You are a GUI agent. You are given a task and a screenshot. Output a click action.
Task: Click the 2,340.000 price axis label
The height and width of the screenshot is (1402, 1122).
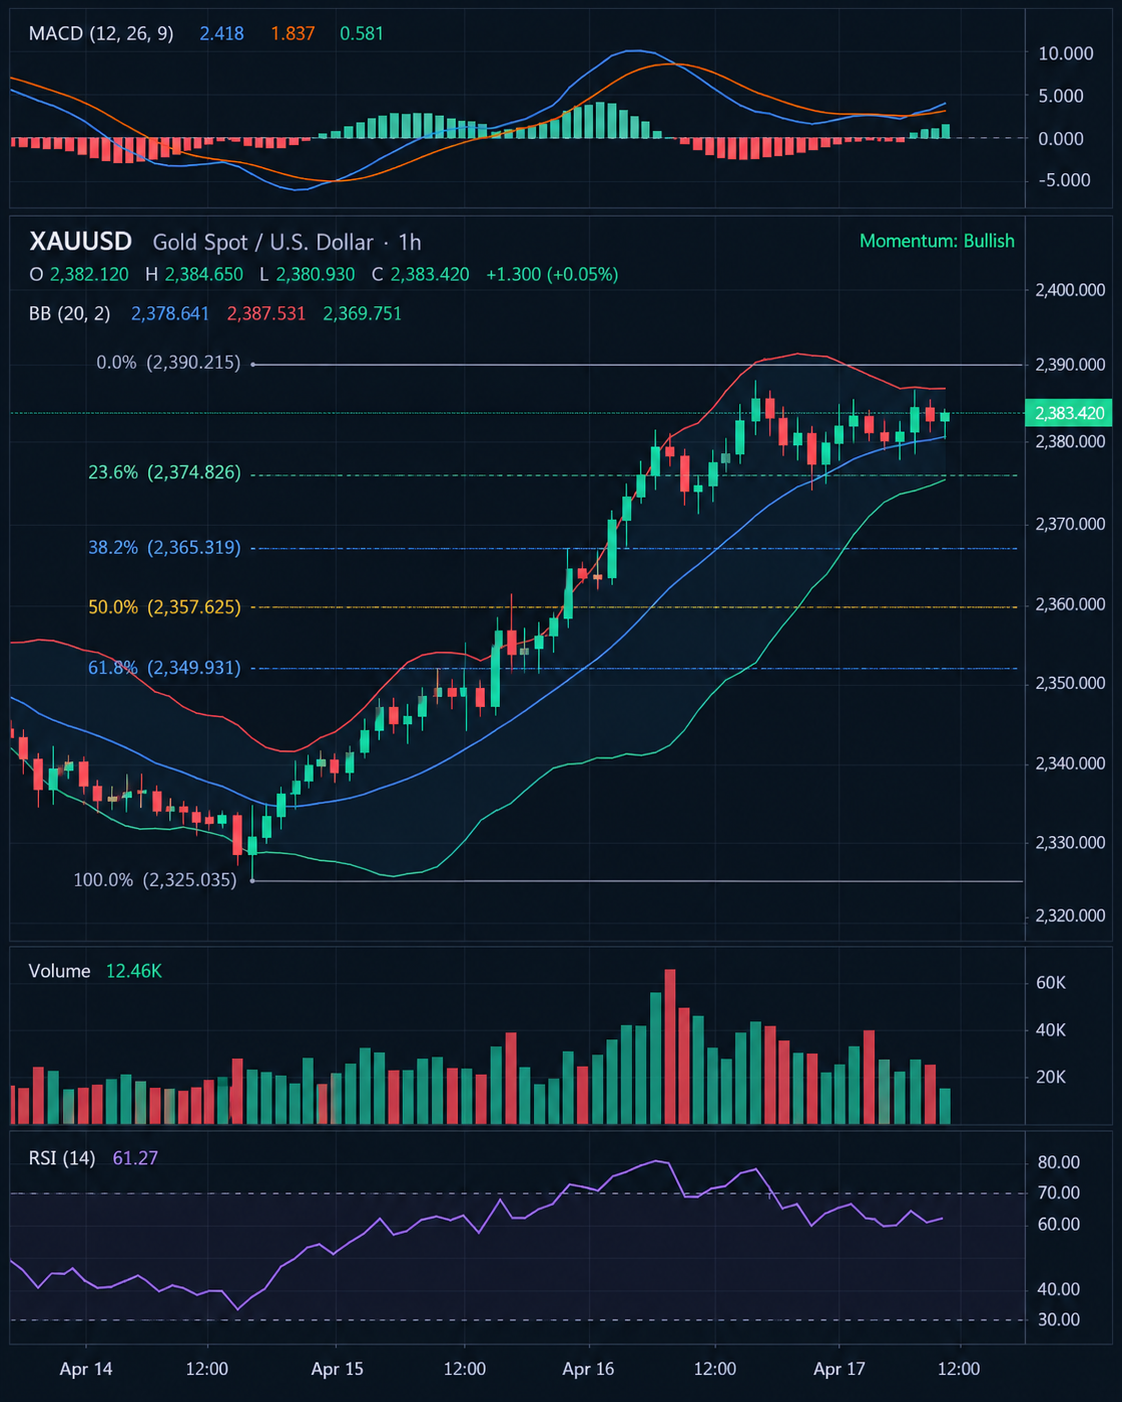[x=1070, y=763]
